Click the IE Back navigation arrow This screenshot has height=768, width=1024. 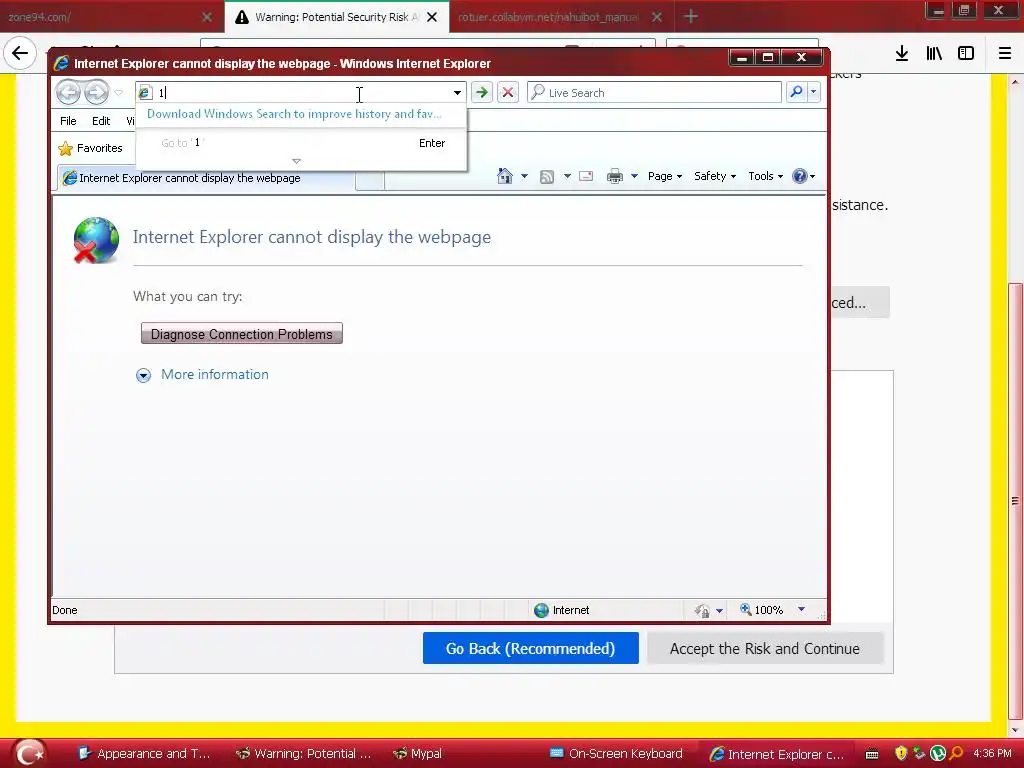pos(68,93)
